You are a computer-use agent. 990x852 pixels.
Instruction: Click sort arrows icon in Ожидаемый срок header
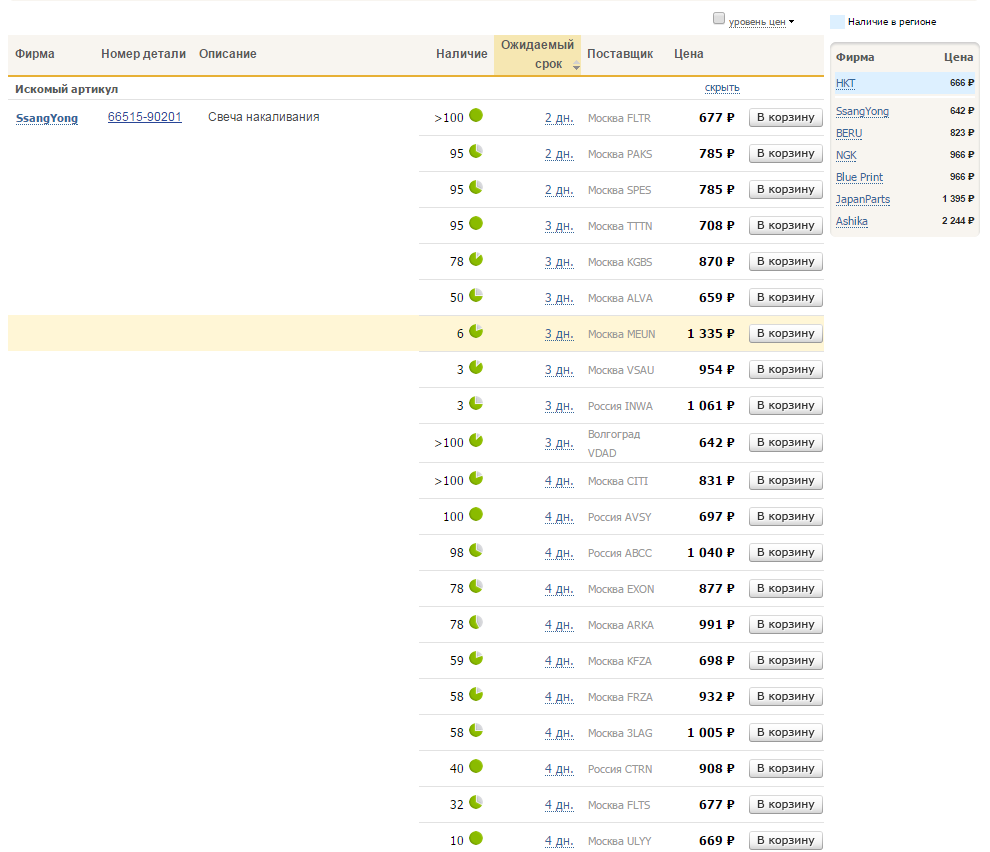pos(576,65)
